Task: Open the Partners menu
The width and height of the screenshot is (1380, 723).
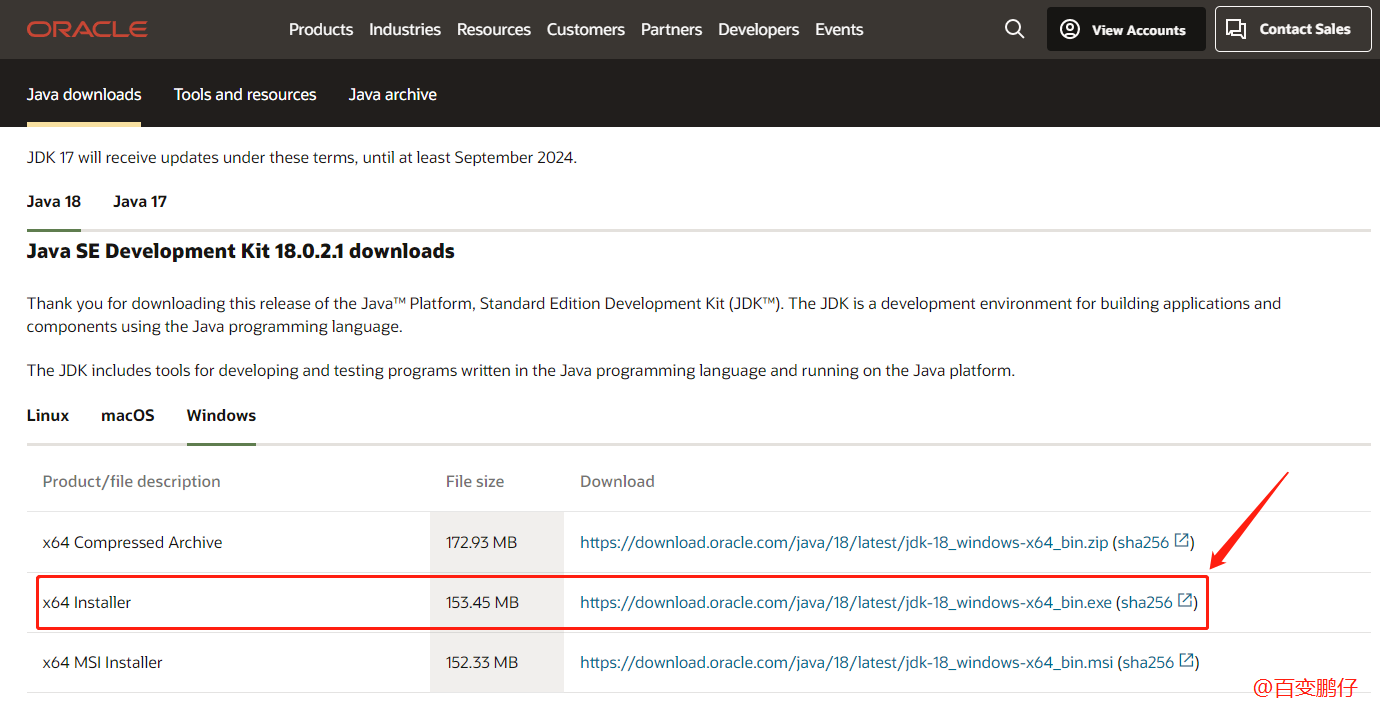Action: (x=671, y=30)
